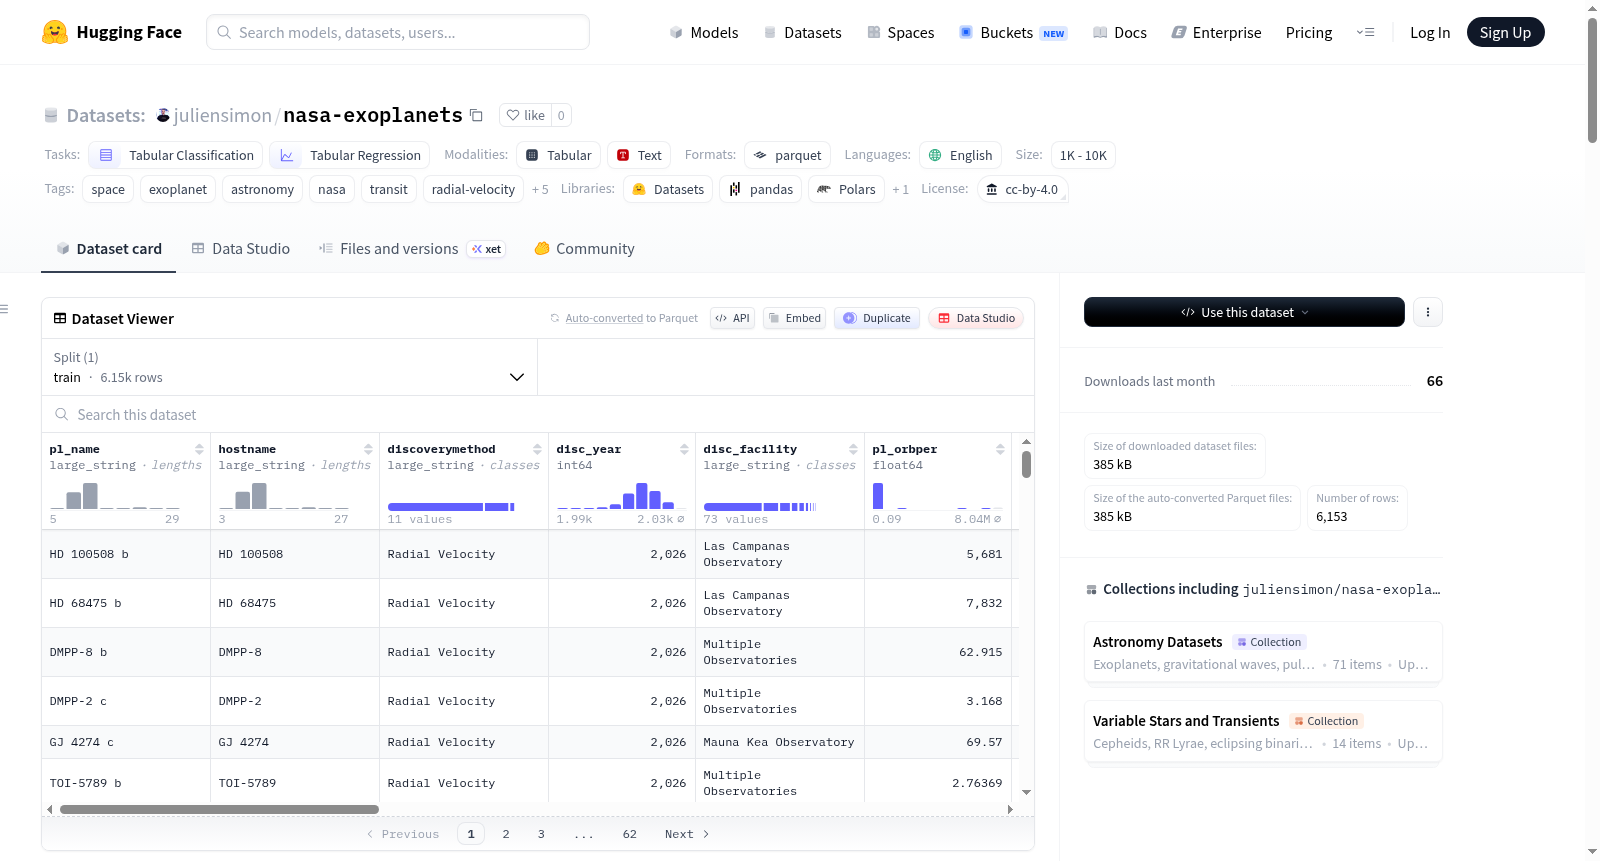Sort the pl_name column
This screenshot has height=861, width=1600.
(200, 449)
